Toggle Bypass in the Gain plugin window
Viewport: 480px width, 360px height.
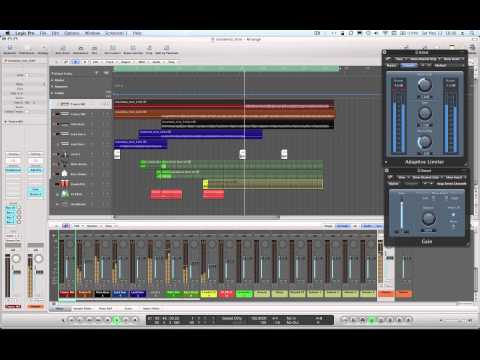click(394, 184)
